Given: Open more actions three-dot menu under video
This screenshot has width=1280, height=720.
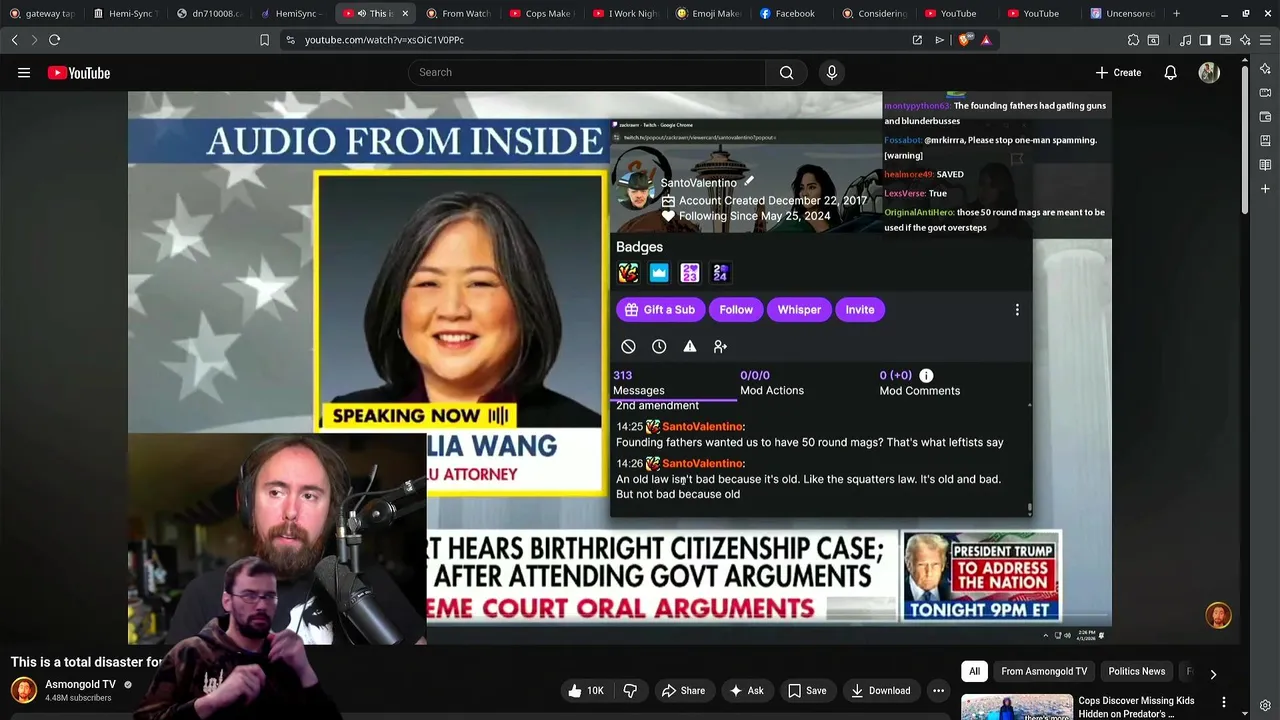Looking at the screenshot, I should point(938,690).
